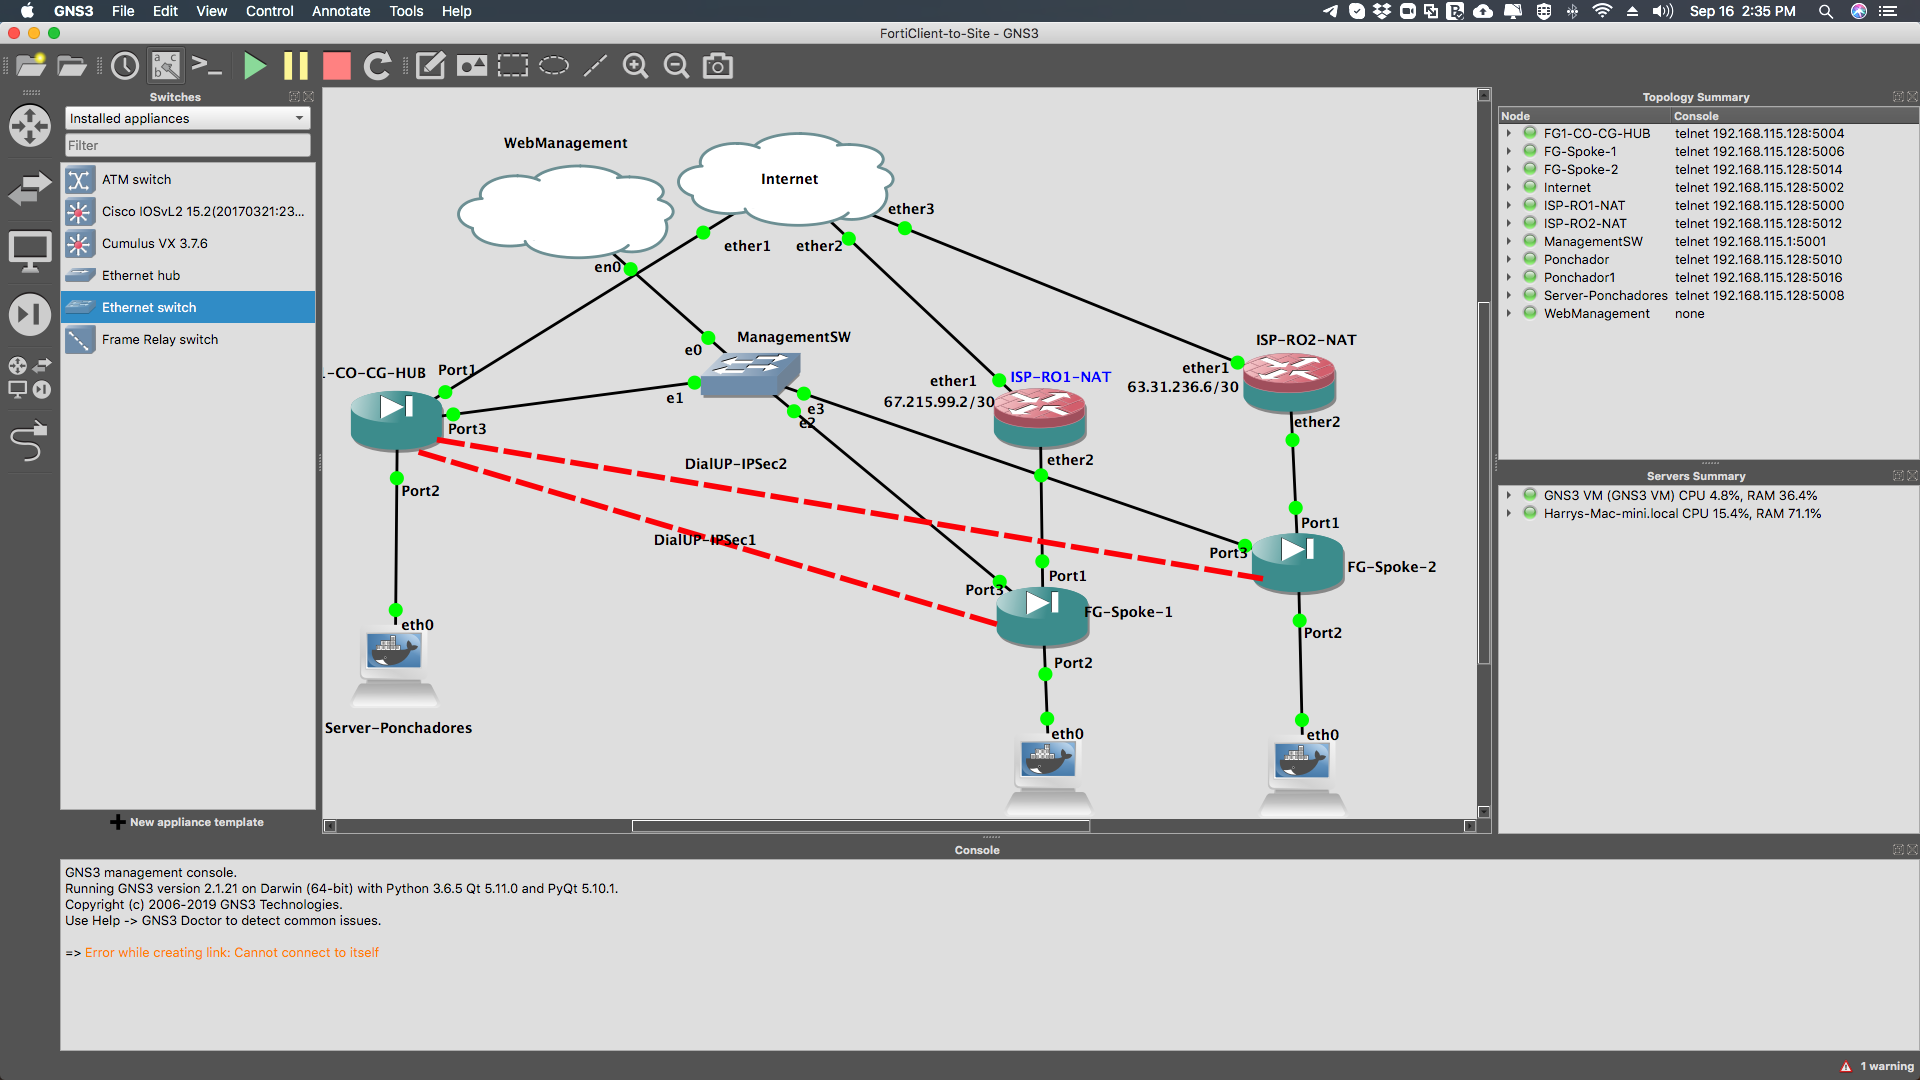Screen dimensions: 1920x1080
Task: Expand the GNS3 VM entry in Servers Summary
Action: pos(1510,495)
